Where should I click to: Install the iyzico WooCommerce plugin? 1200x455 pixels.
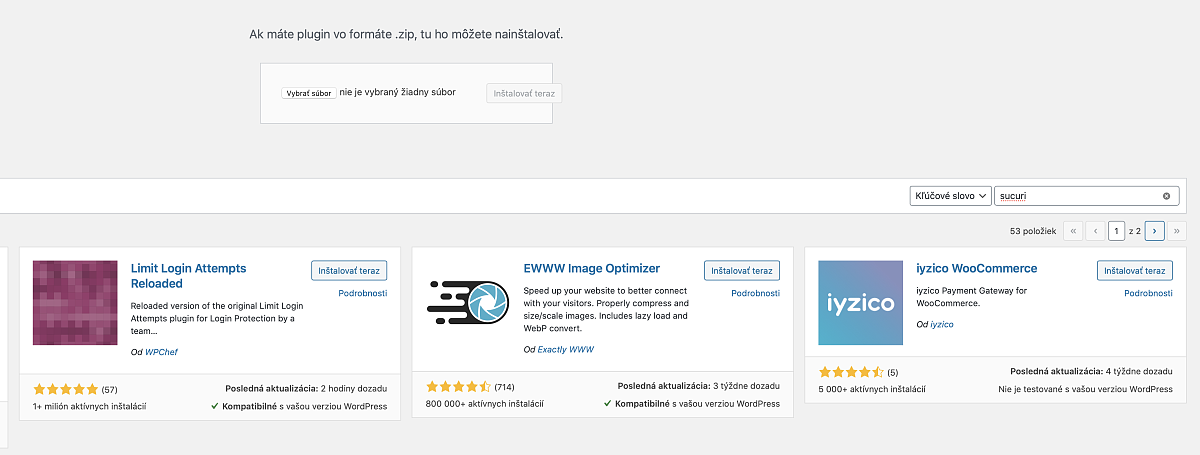point(1134,270)
